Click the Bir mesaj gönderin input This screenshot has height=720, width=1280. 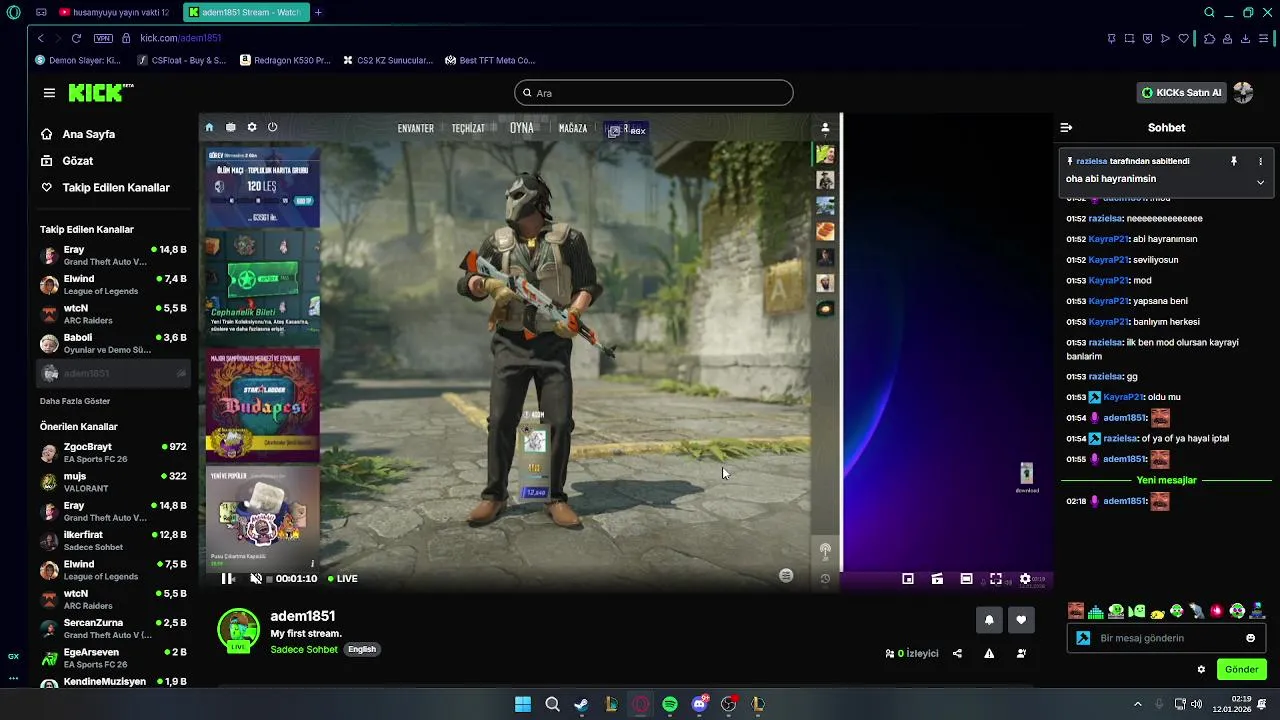1165,638
